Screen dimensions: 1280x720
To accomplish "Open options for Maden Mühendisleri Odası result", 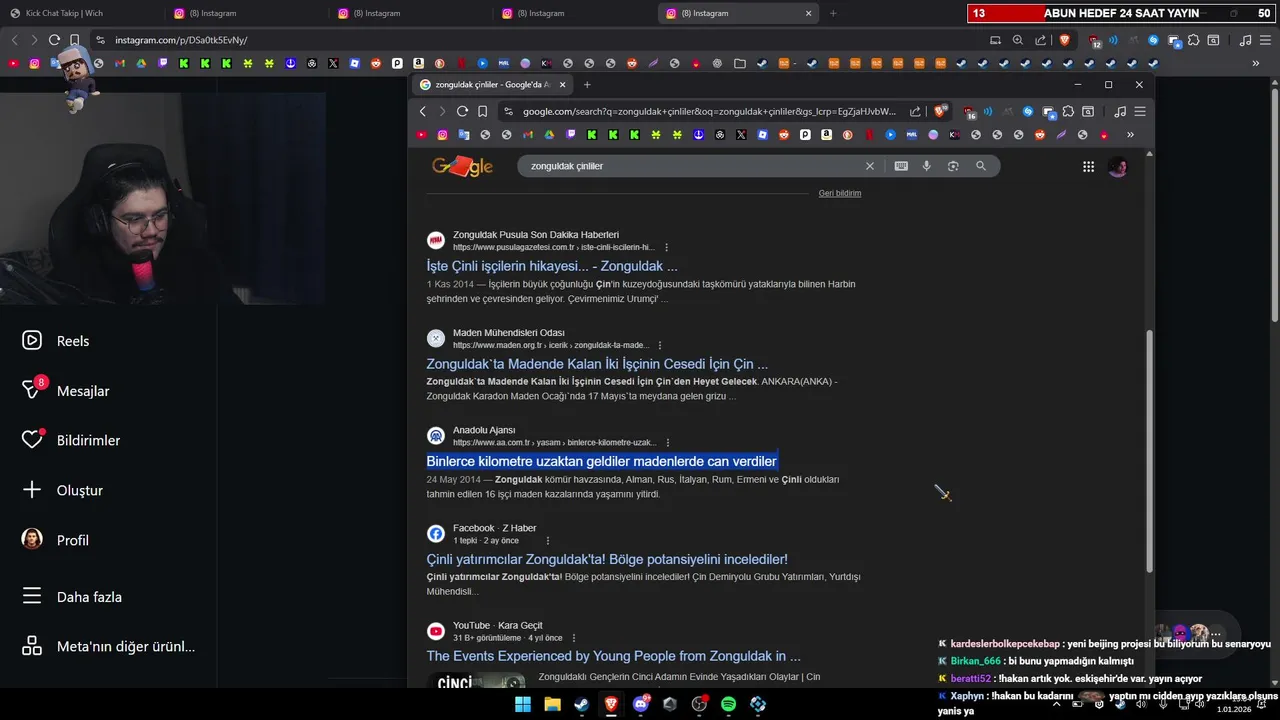I will [660, 345].
